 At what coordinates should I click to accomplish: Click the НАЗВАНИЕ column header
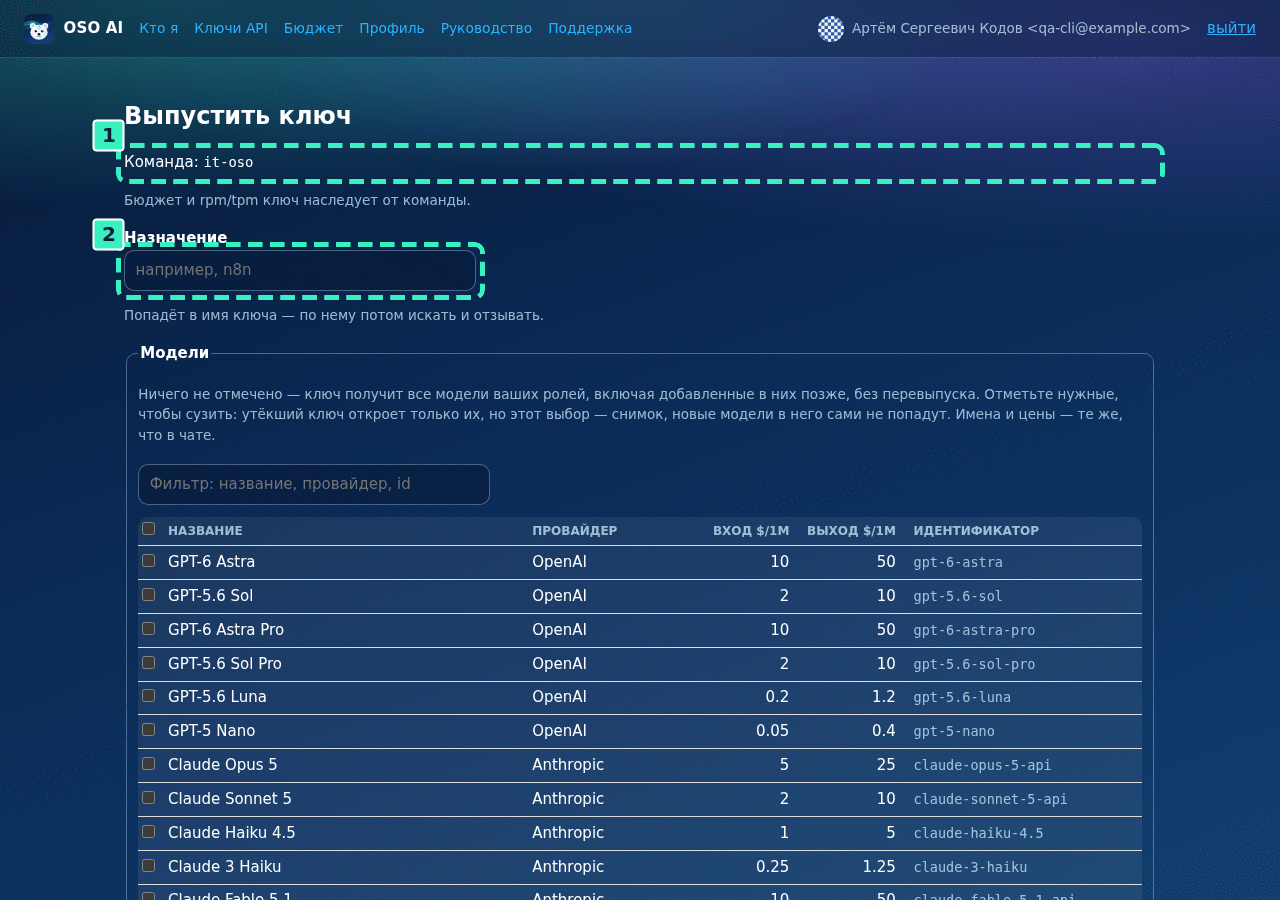click(x=205, y=531)
